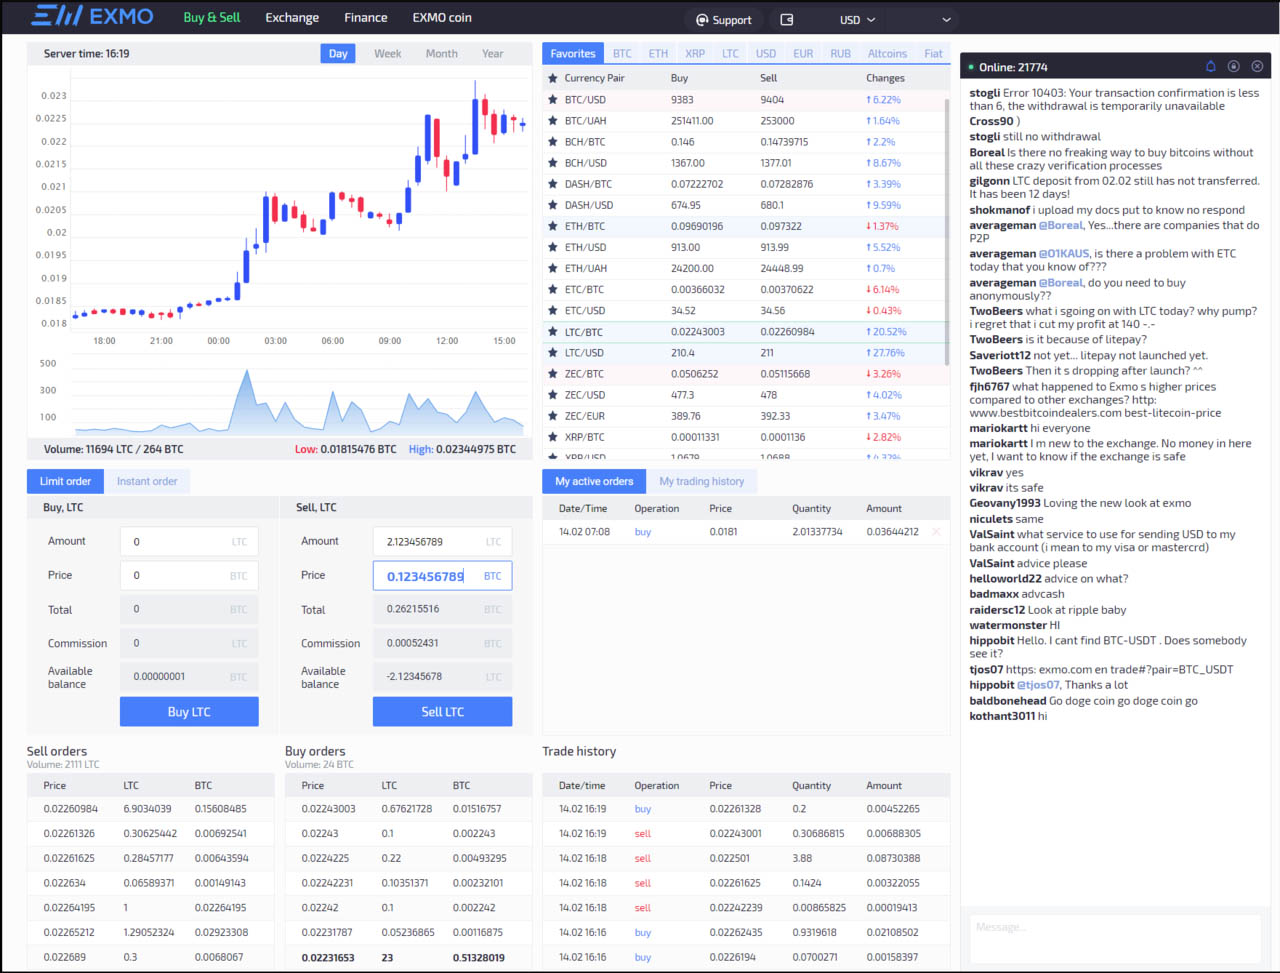Toggle favorite star for BCH/BTC
Screen dimensions: 1280x973
(552, 142)
